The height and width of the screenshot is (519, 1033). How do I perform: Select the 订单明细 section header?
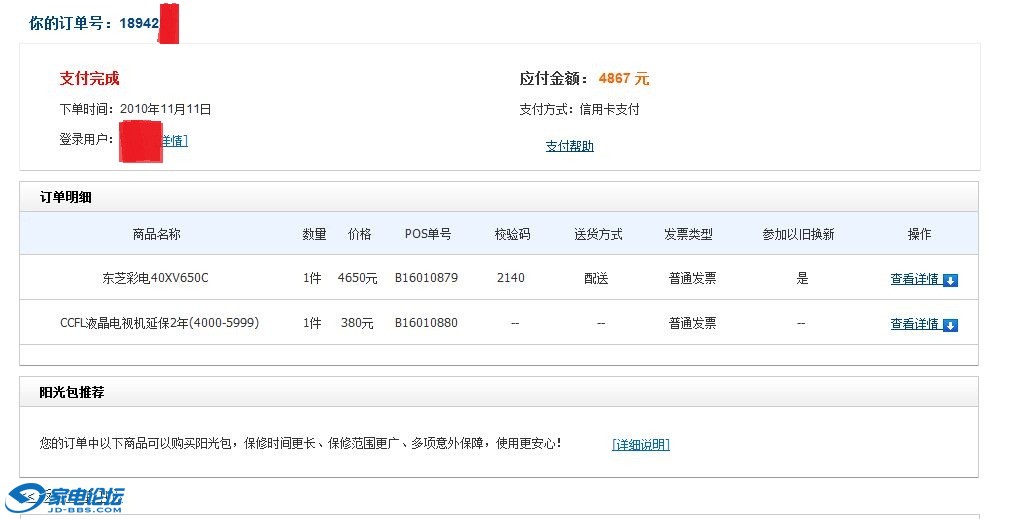(x=66, y=197)
